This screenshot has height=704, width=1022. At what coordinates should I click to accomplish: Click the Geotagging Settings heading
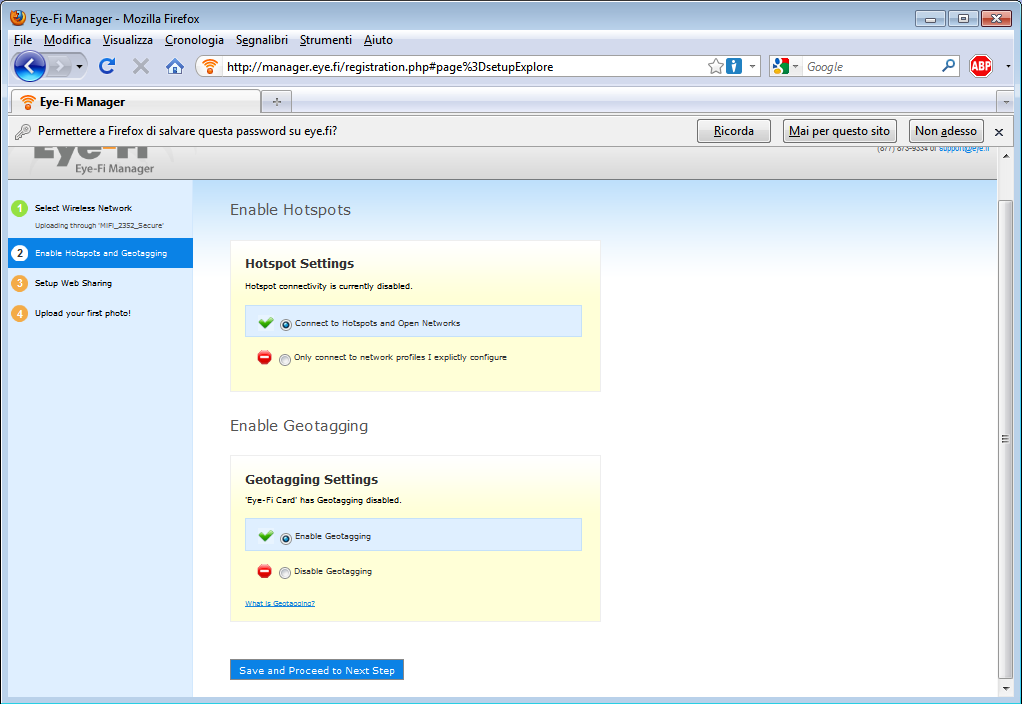(312, 479)
